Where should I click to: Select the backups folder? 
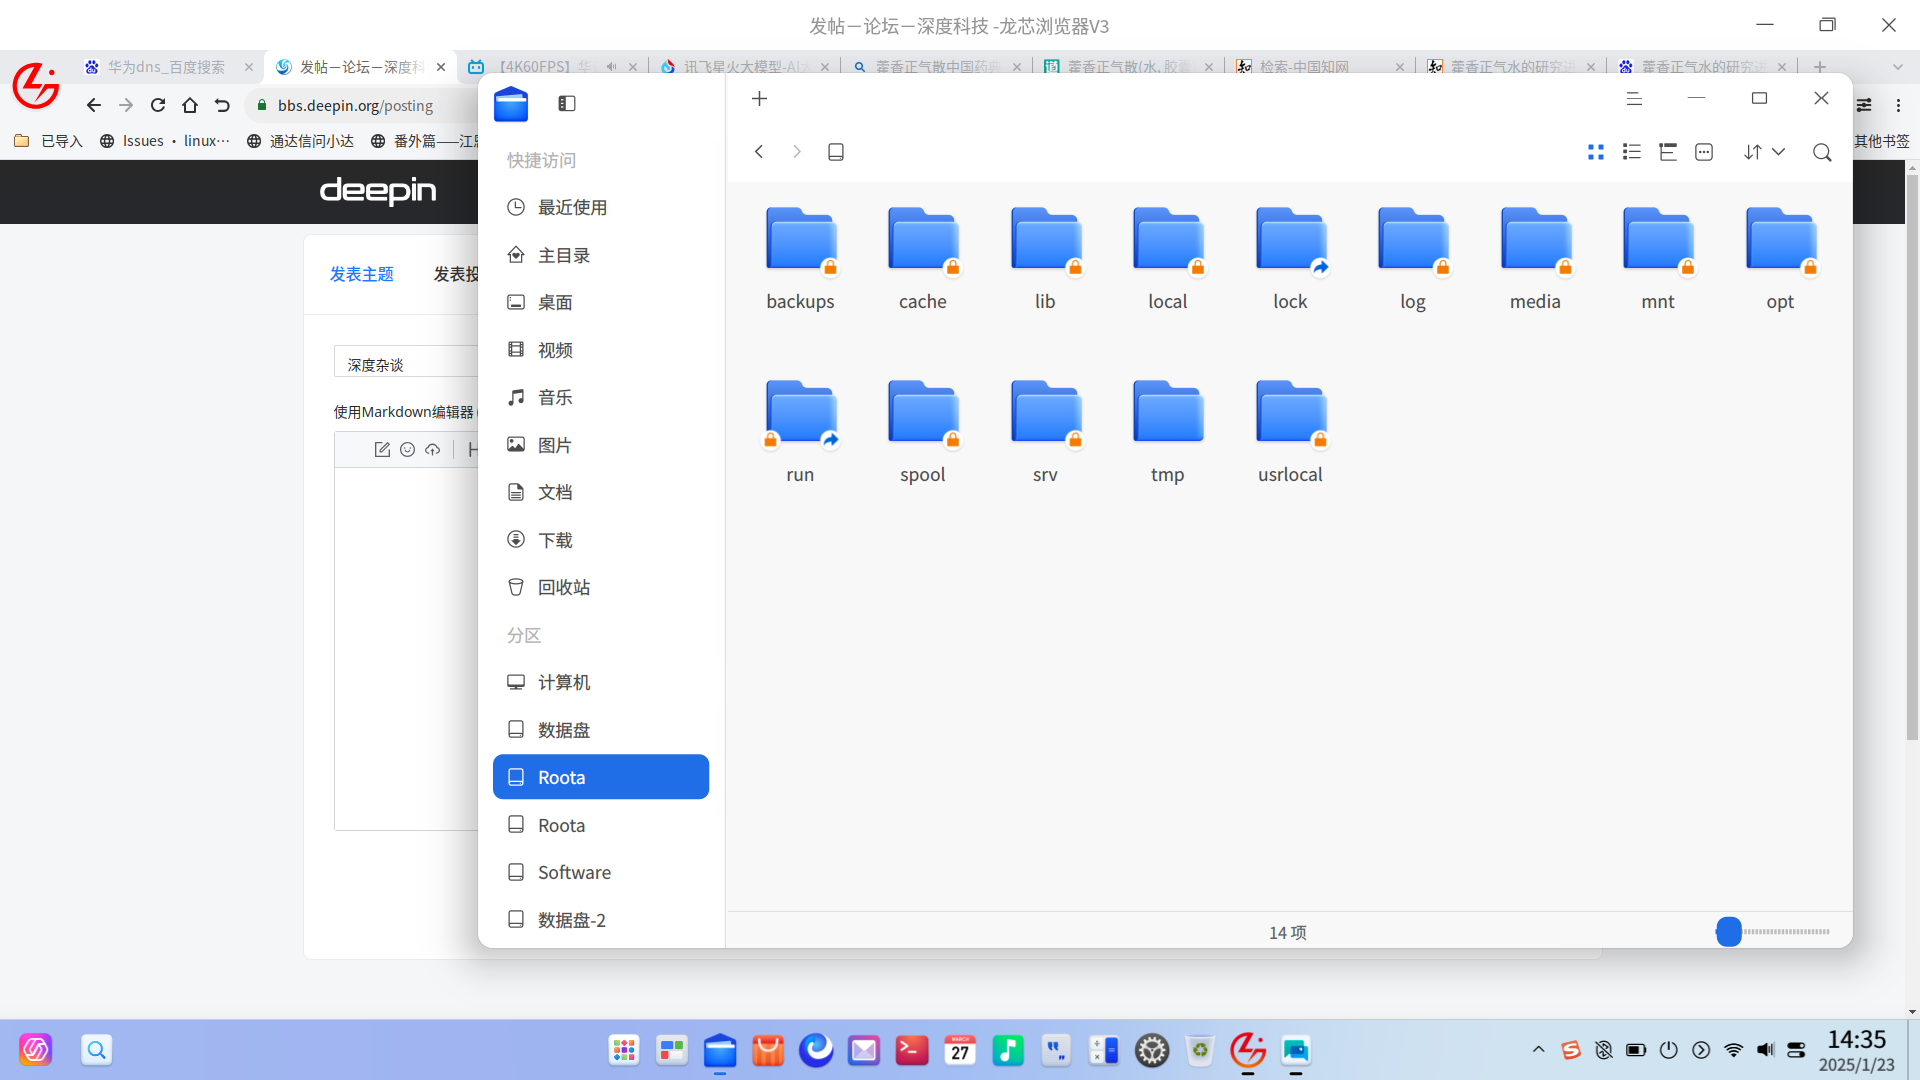click(801, 259)
